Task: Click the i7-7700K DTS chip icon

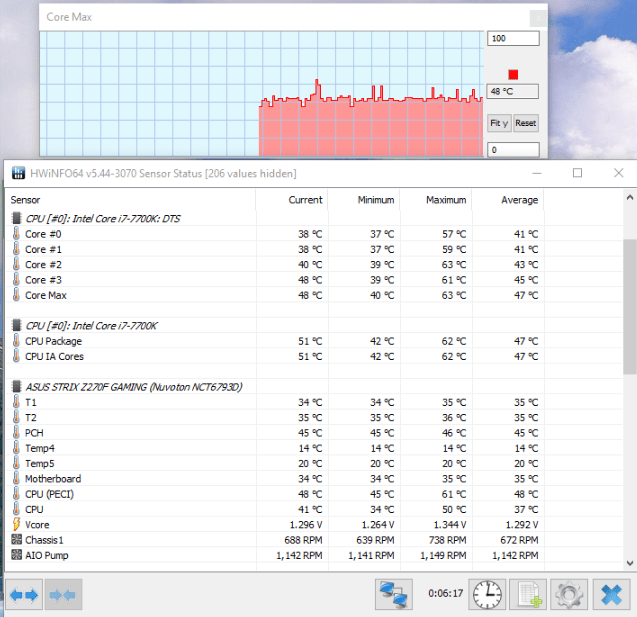Action: (17, 218)
